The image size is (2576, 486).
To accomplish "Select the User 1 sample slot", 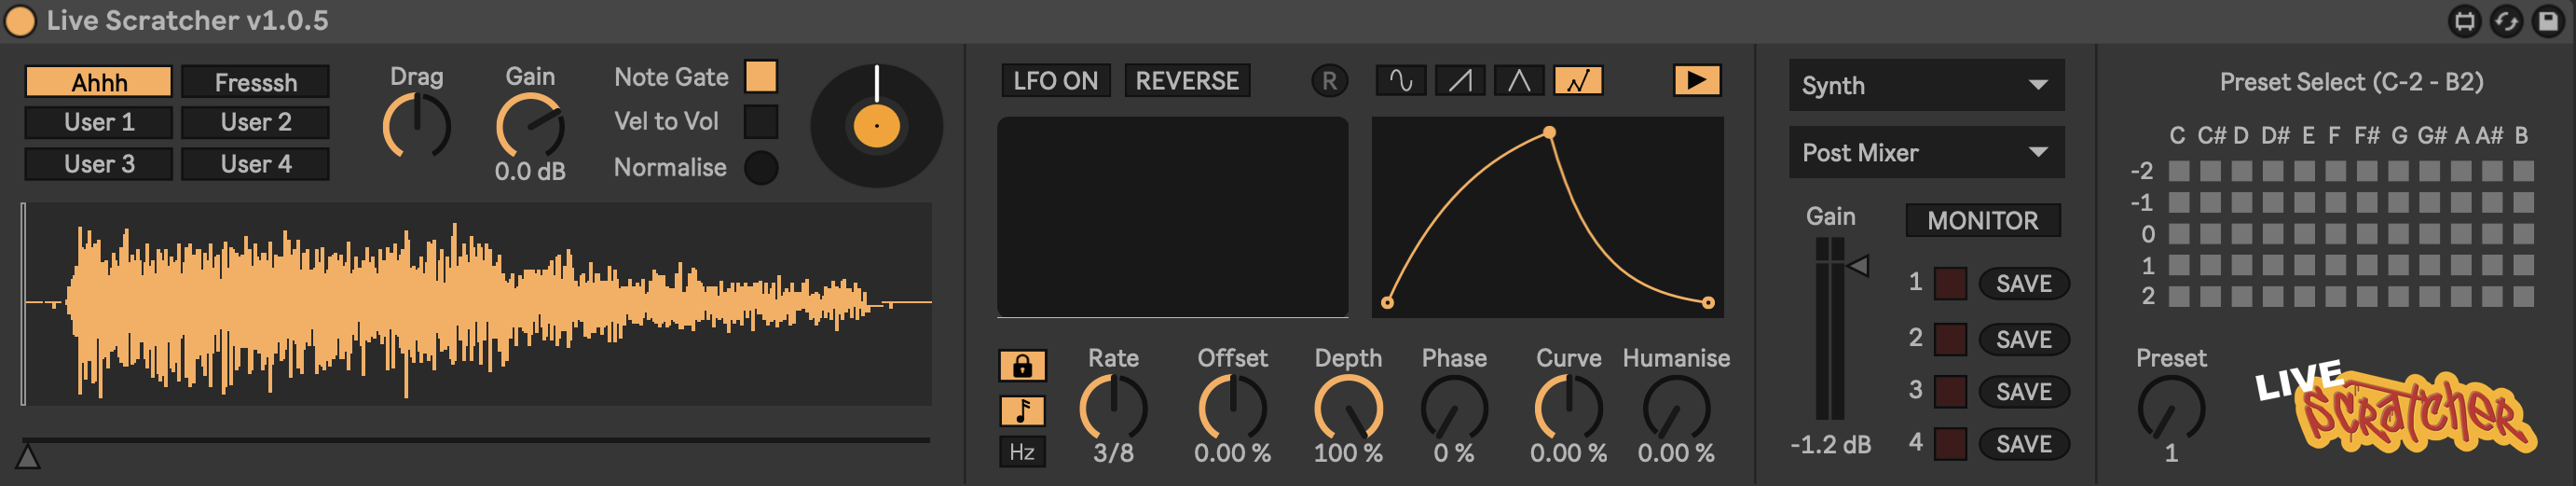I will [x=99, y=123].
